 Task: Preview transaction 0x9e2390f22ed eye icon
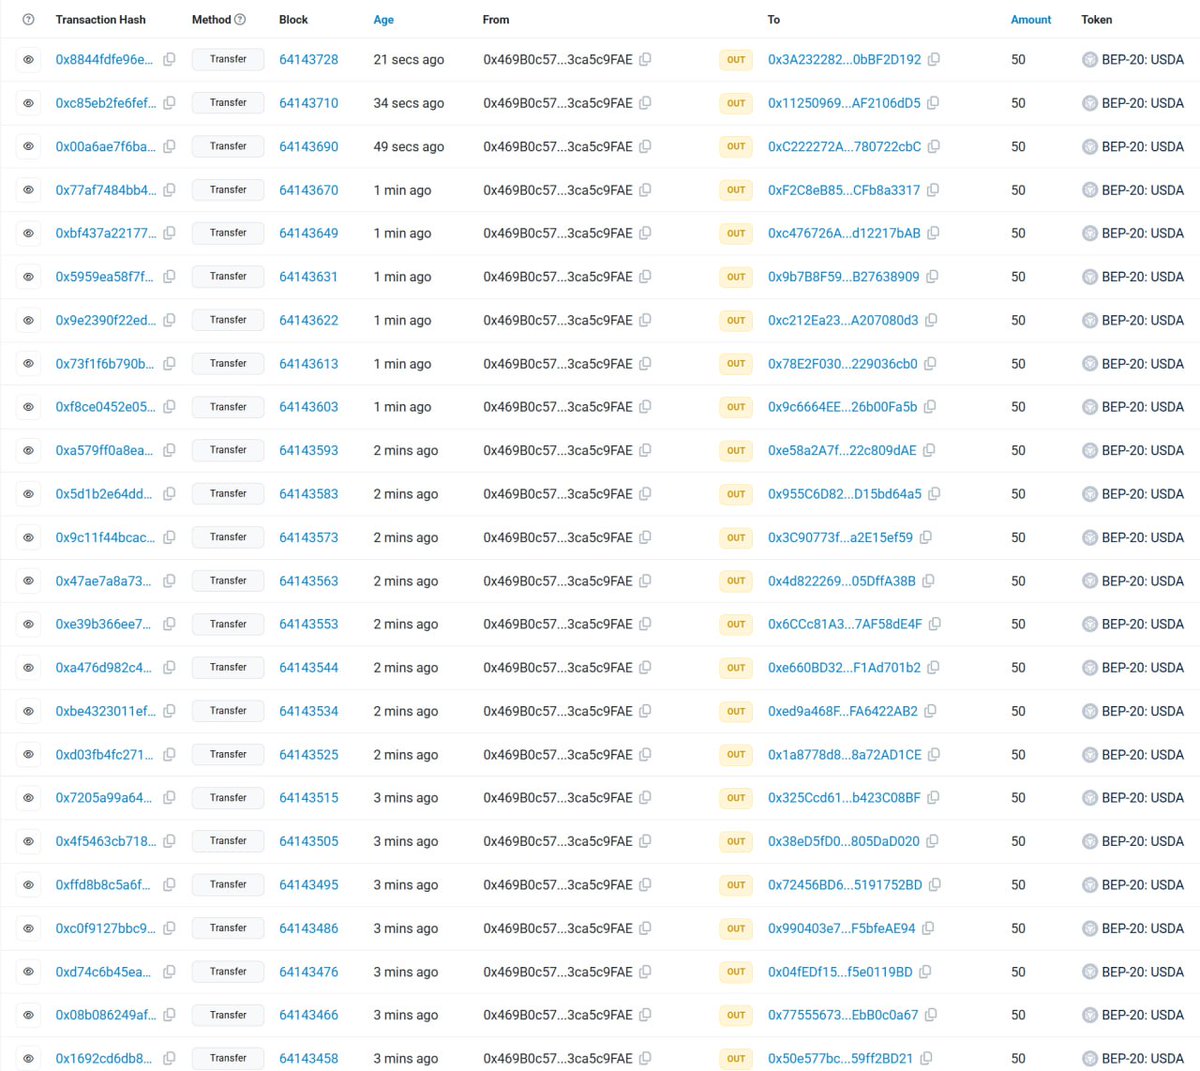point(29,320)
